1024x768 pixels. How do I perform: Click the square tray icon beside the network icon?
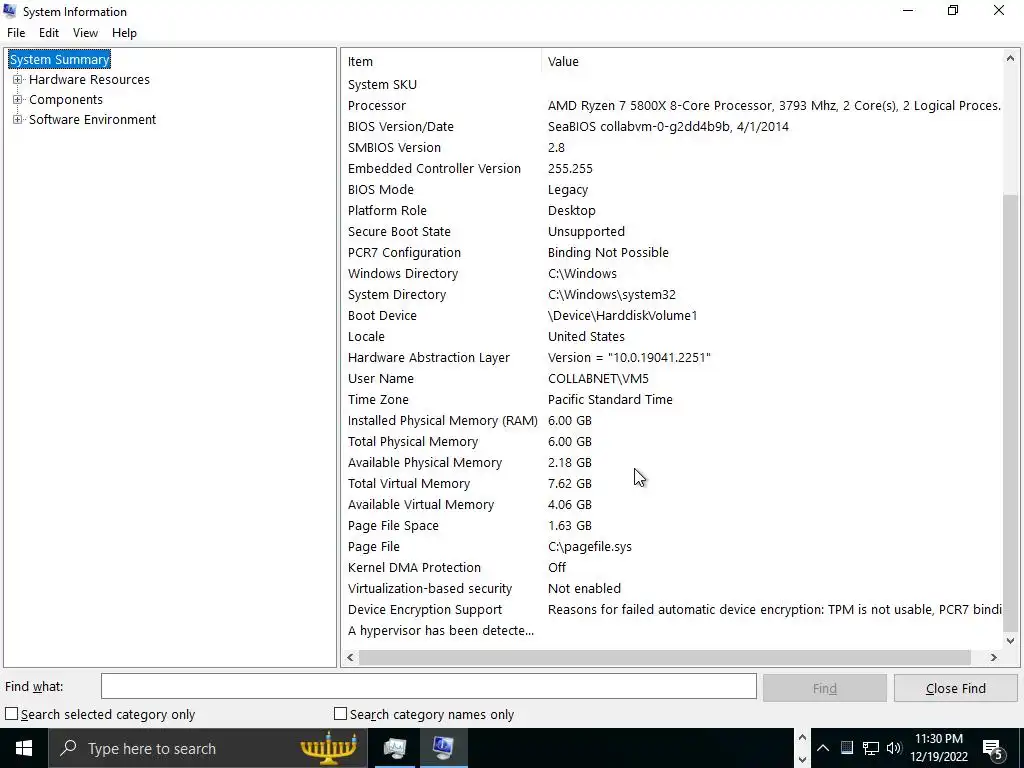[x=846, y=748]
